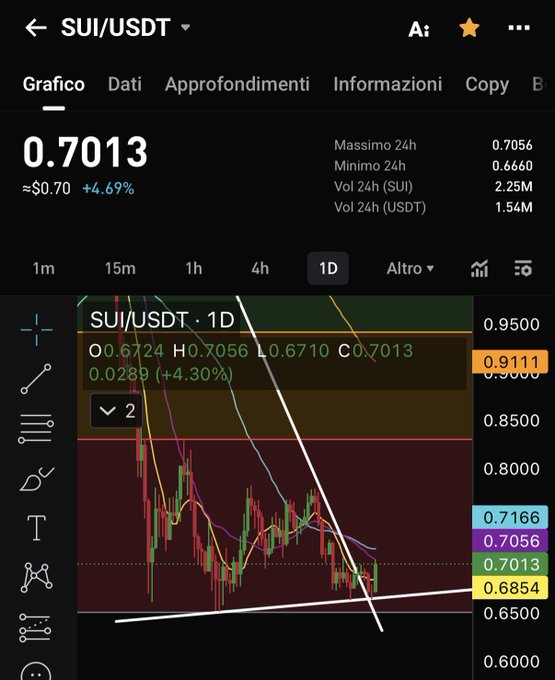This screenshot has height=680, width=555.
Task: Open the chart settings icon
Action: click(523, 268)
